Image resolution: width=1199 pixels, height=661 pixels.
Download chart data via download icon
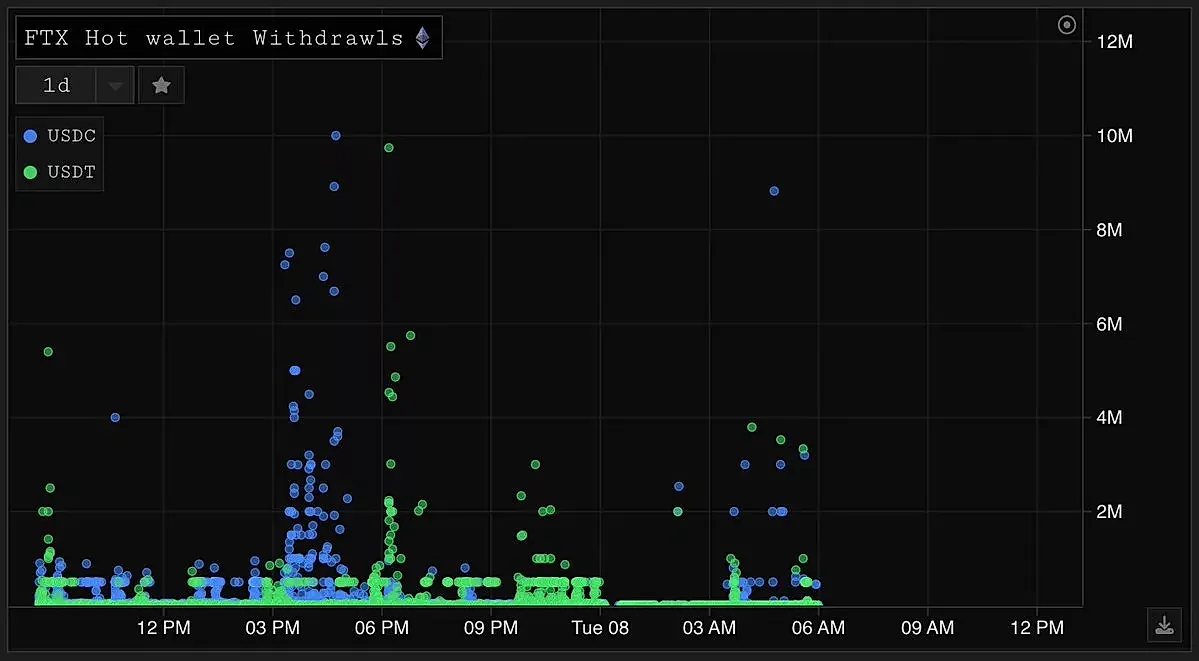click(x=1164, y=626)
